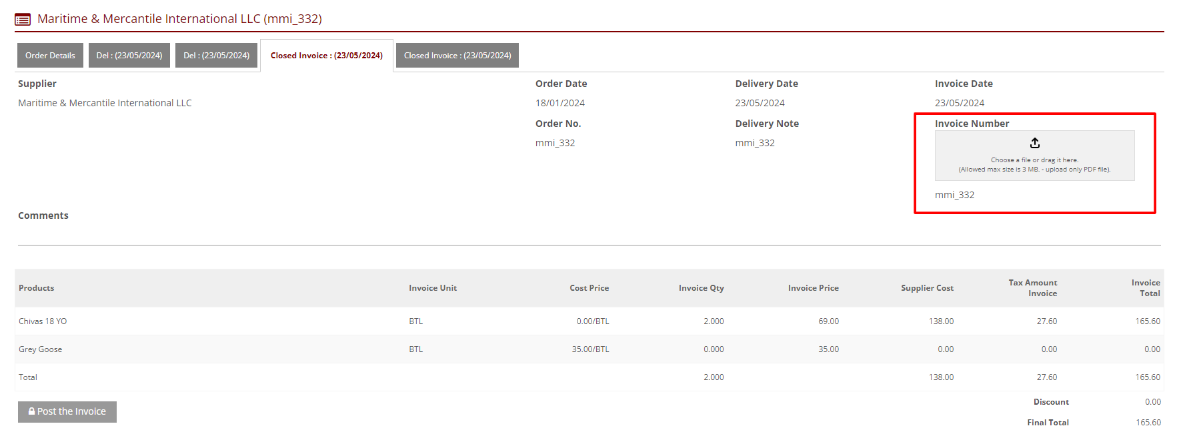The image size is (1191, 446).
Task: Click the Invoice Total column header
Action: [1145, 288]
